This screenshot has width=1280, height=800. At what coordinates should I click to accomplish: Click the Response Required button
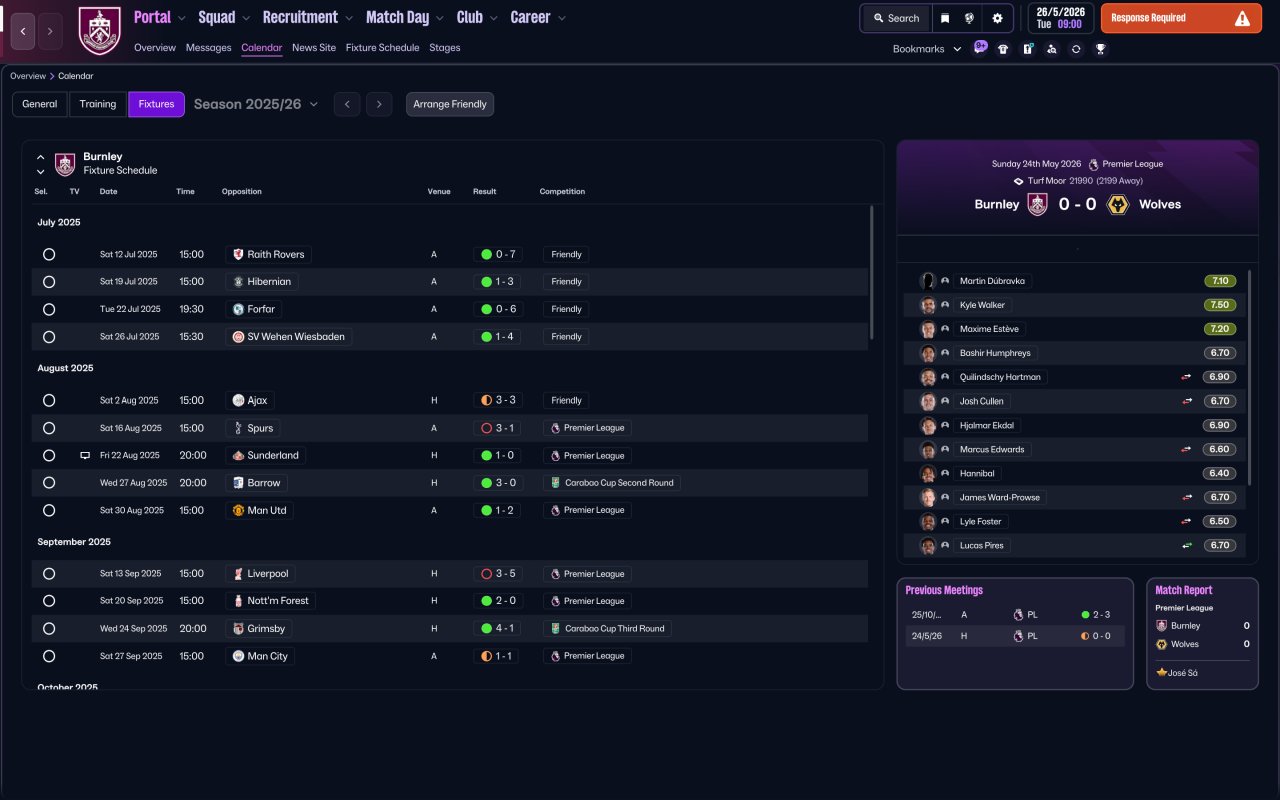pos(1182,18)
